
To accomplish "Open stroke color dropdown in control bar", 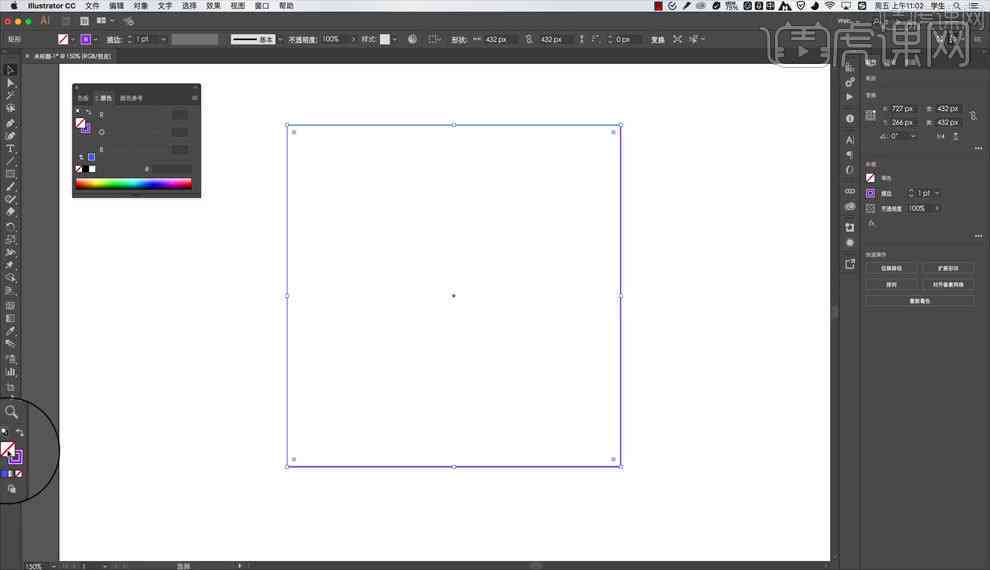I will tap(95, 39).
